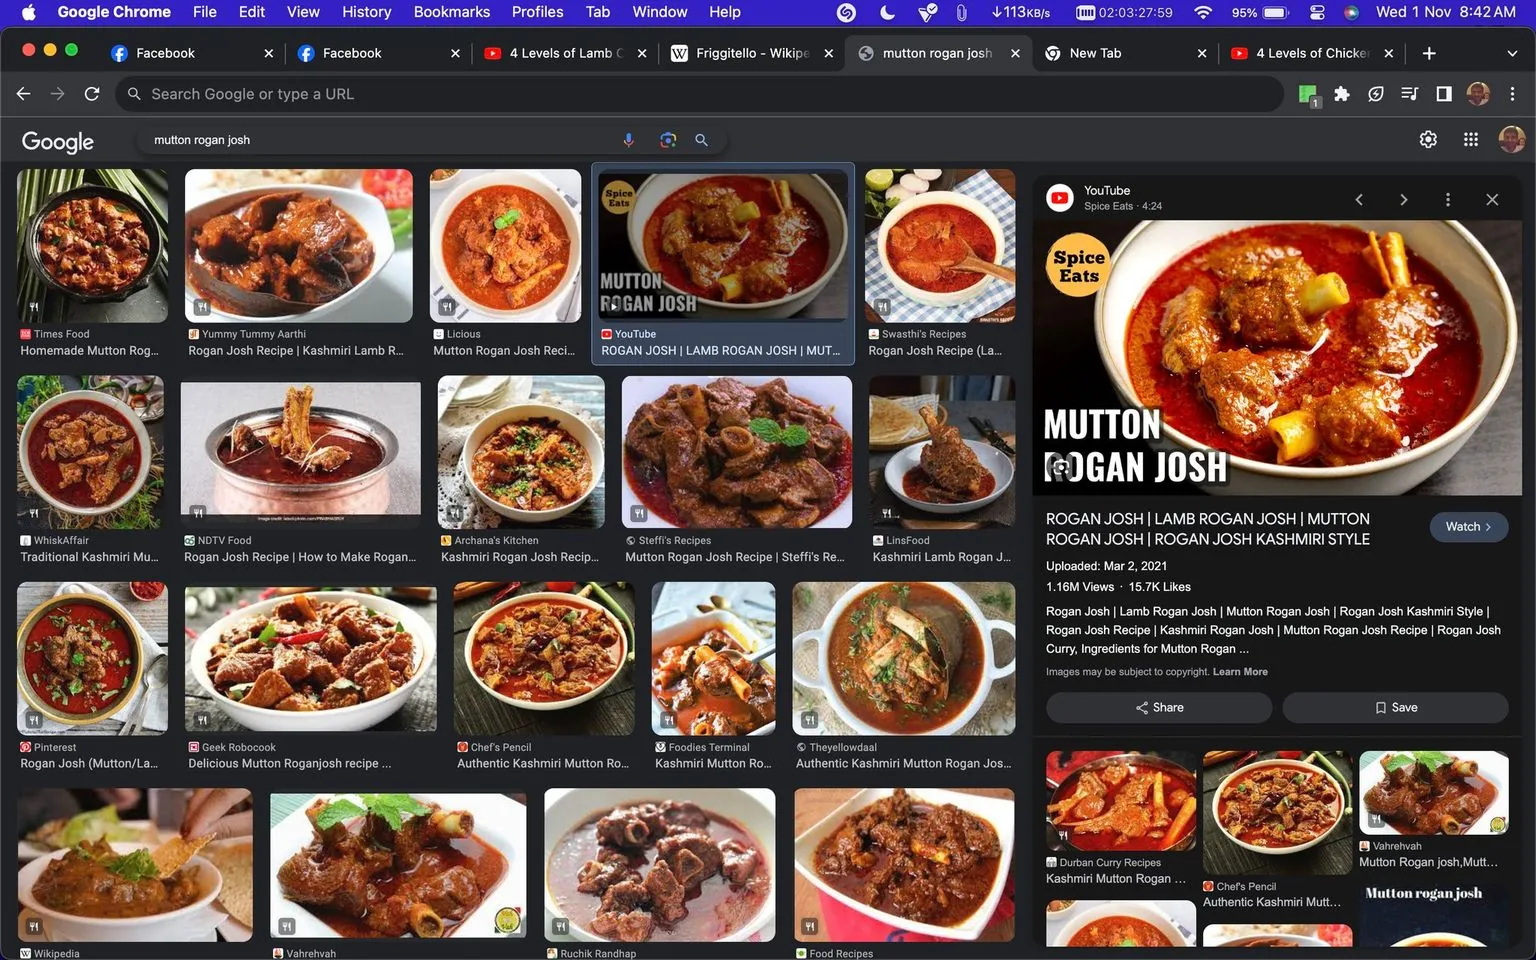Open the Google apps launcher grid
The width and height of the screenshot is (1536, 960).
(1470, 140)
